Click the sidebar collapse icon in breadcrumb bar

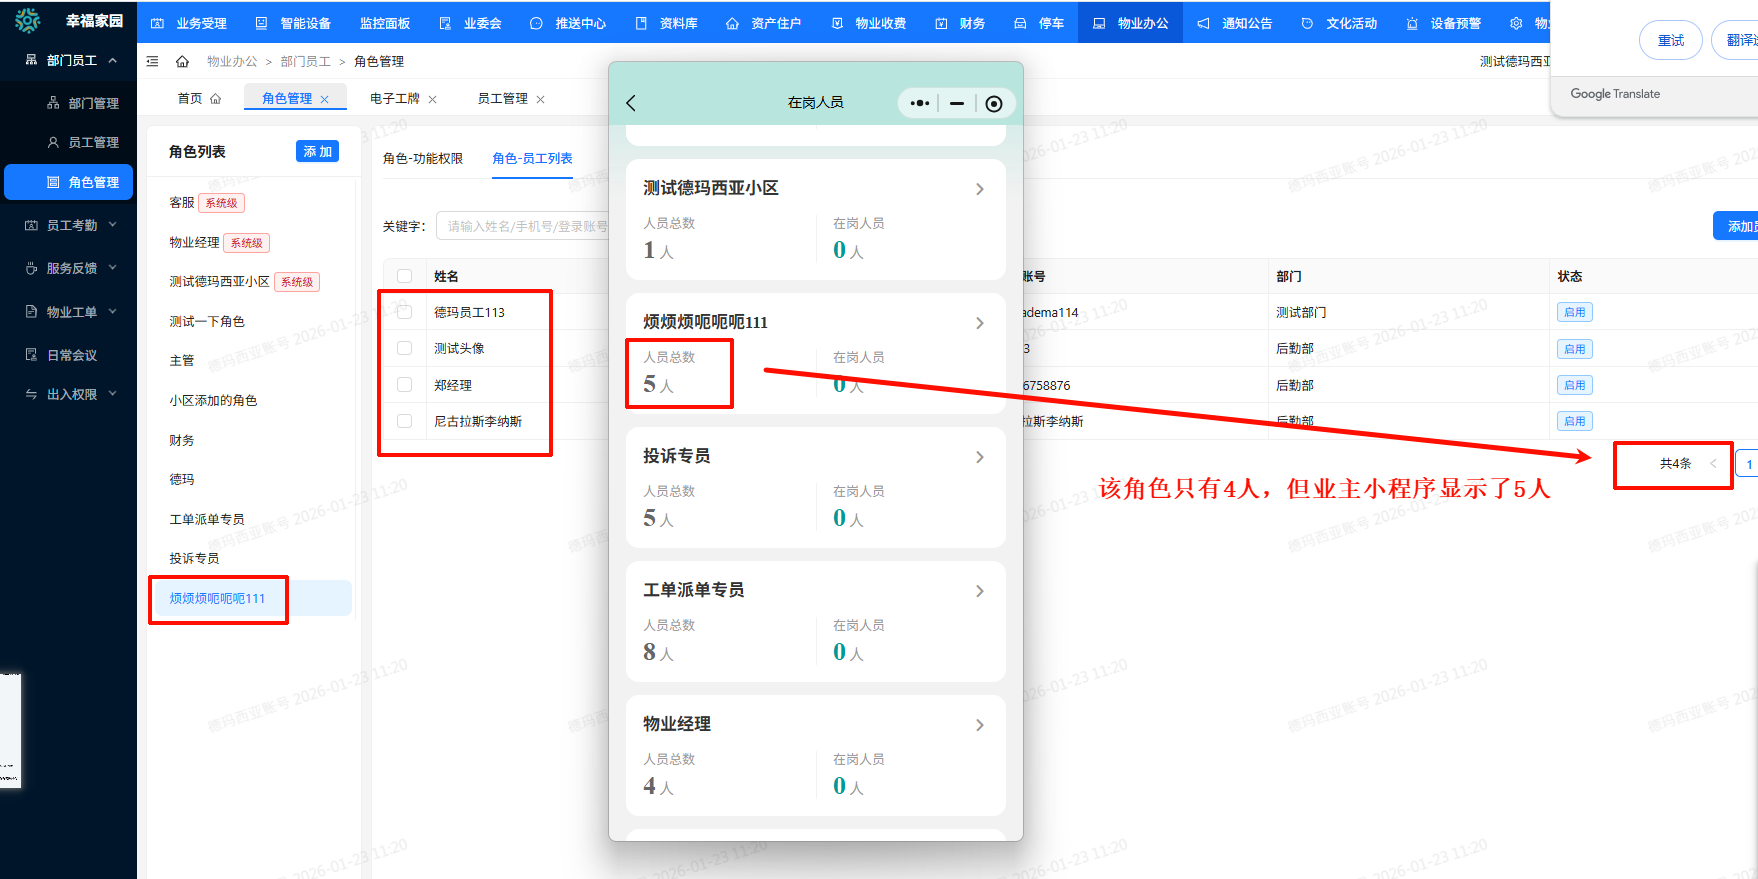click(x=152, y=62)
